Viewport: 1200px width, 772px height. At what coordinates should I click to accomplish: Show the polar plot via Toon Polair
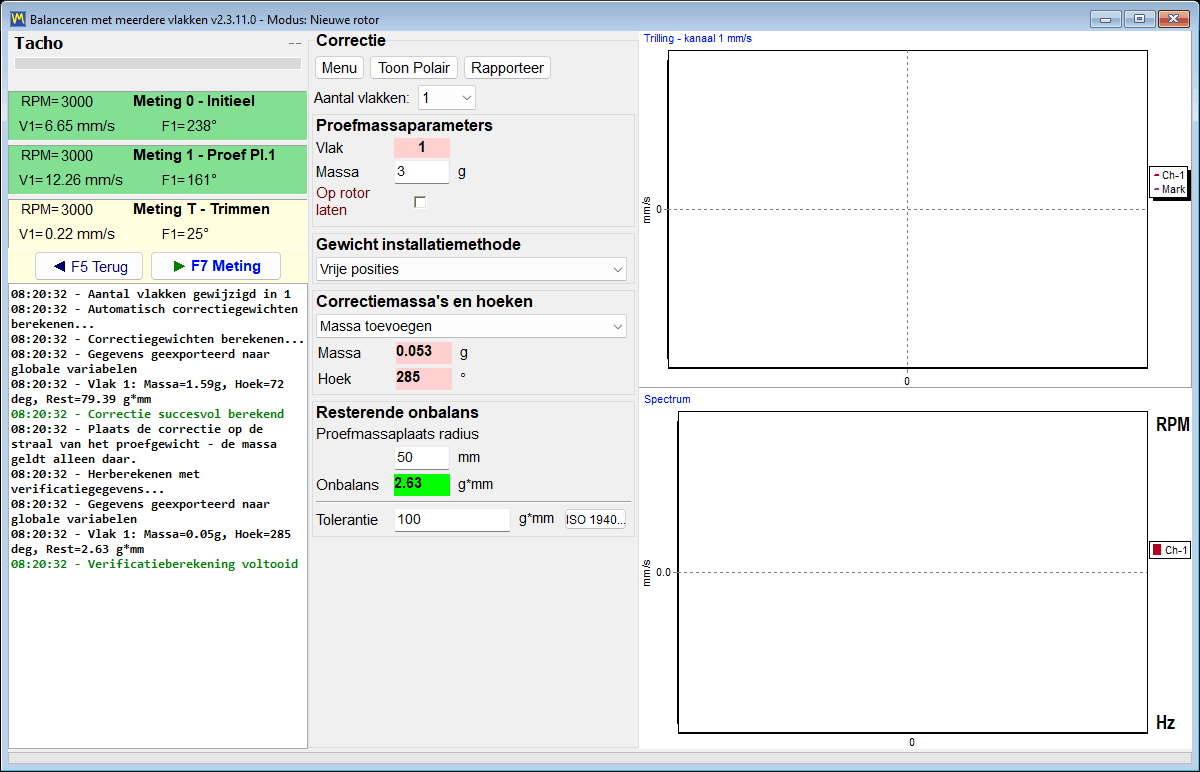pyautogui.click(x=414, y=68)
